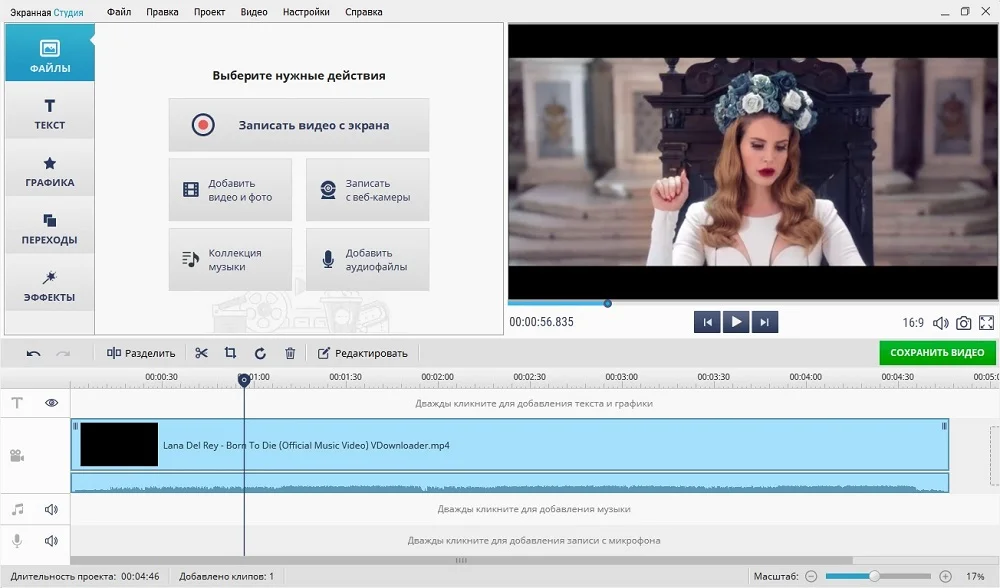The height and width of the screenshot is (588, 1000).
Task: Open the Файл menu
Action: (x=118, y=12)
